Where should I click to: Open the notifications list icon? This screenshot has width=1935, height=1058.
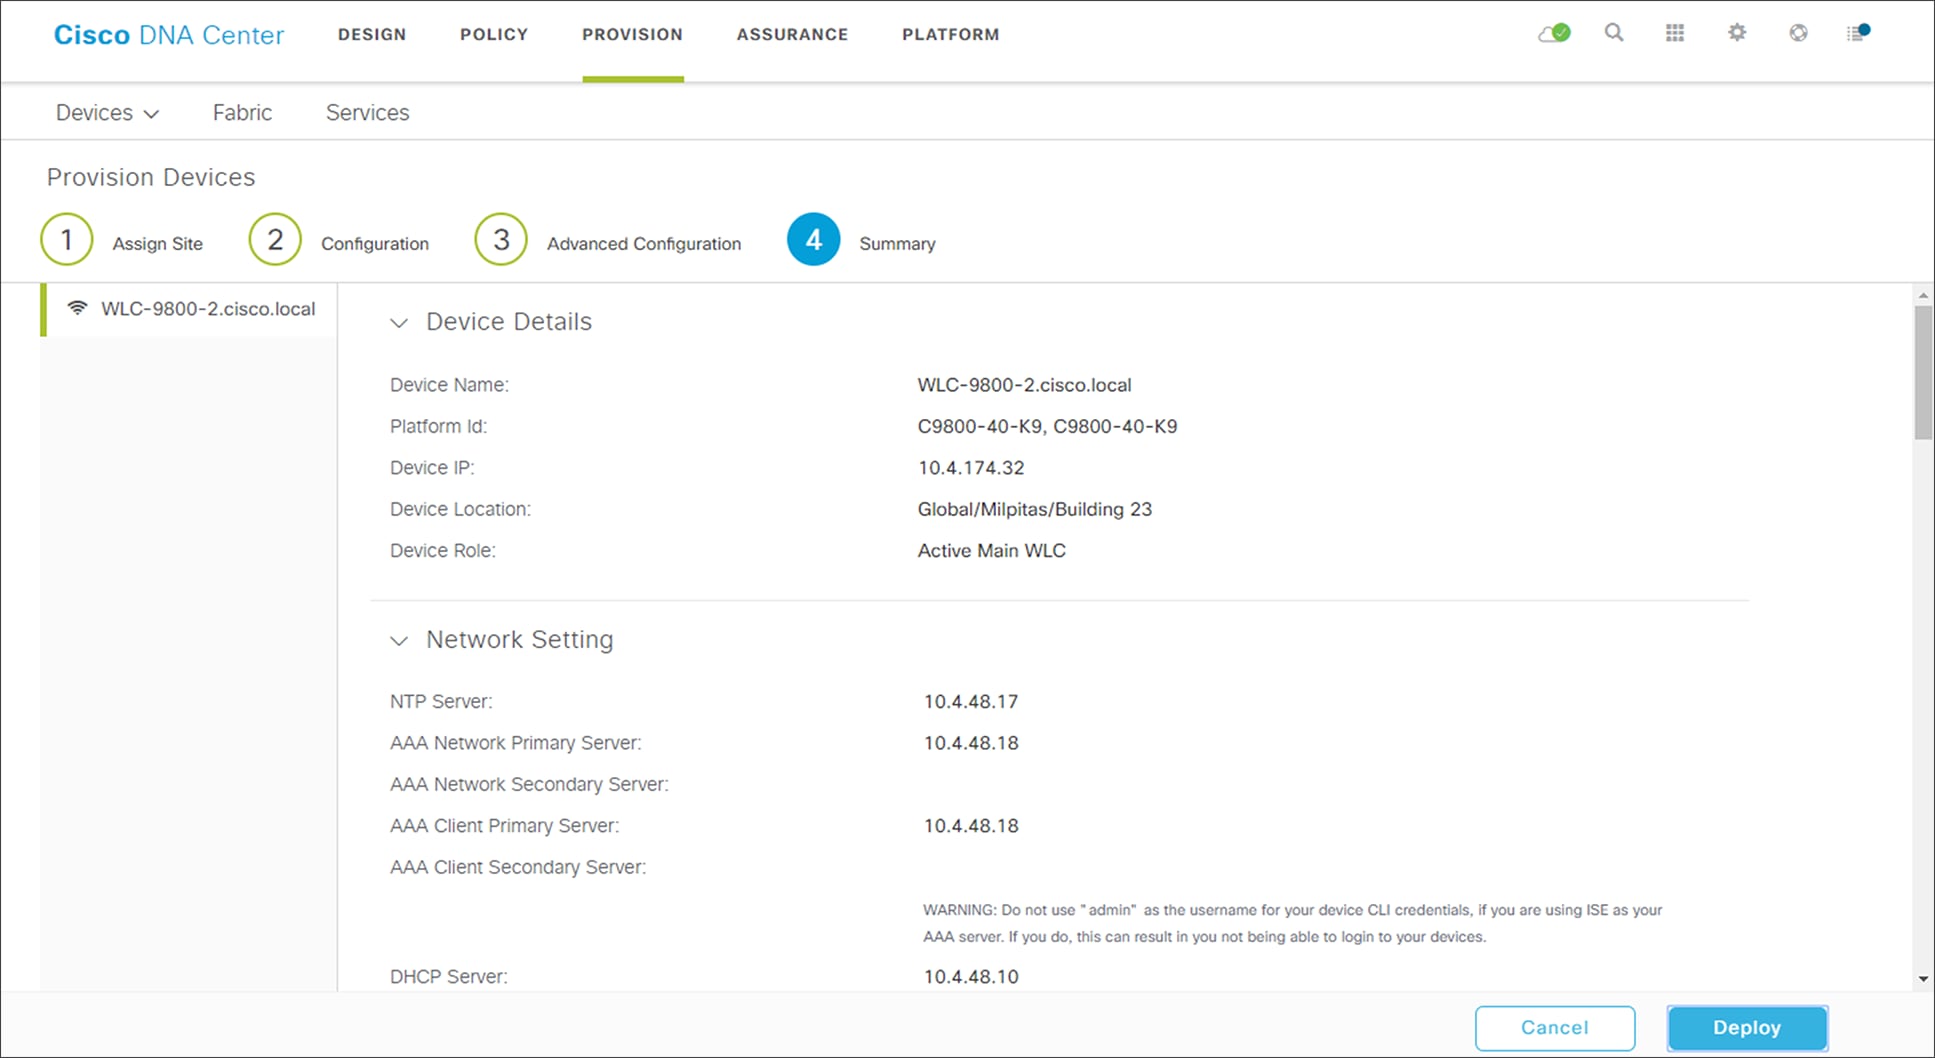click(1858, 33)
